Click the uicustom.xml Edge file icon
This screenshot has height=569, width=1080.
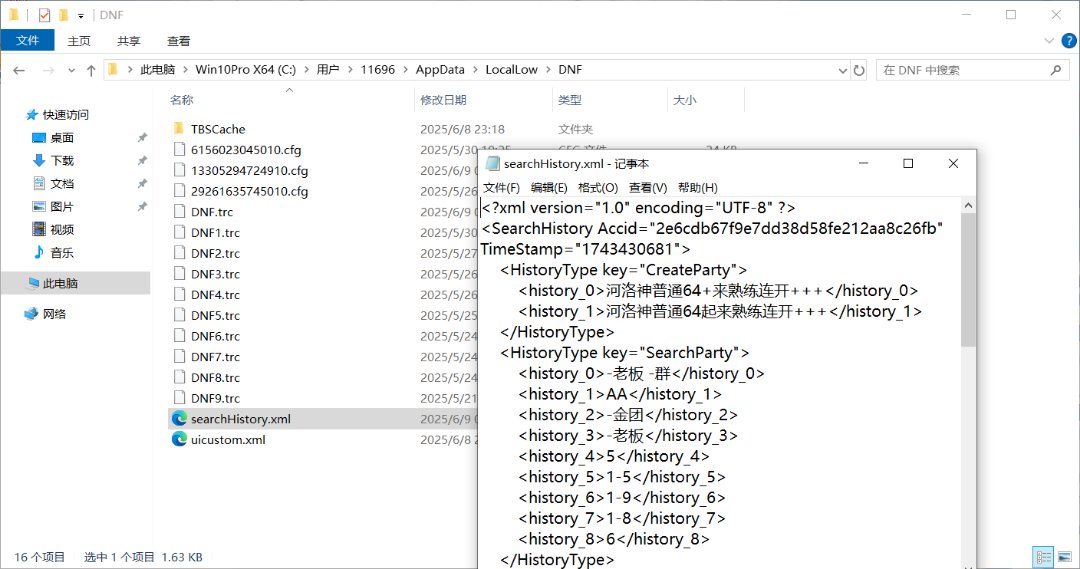[179, 439]
